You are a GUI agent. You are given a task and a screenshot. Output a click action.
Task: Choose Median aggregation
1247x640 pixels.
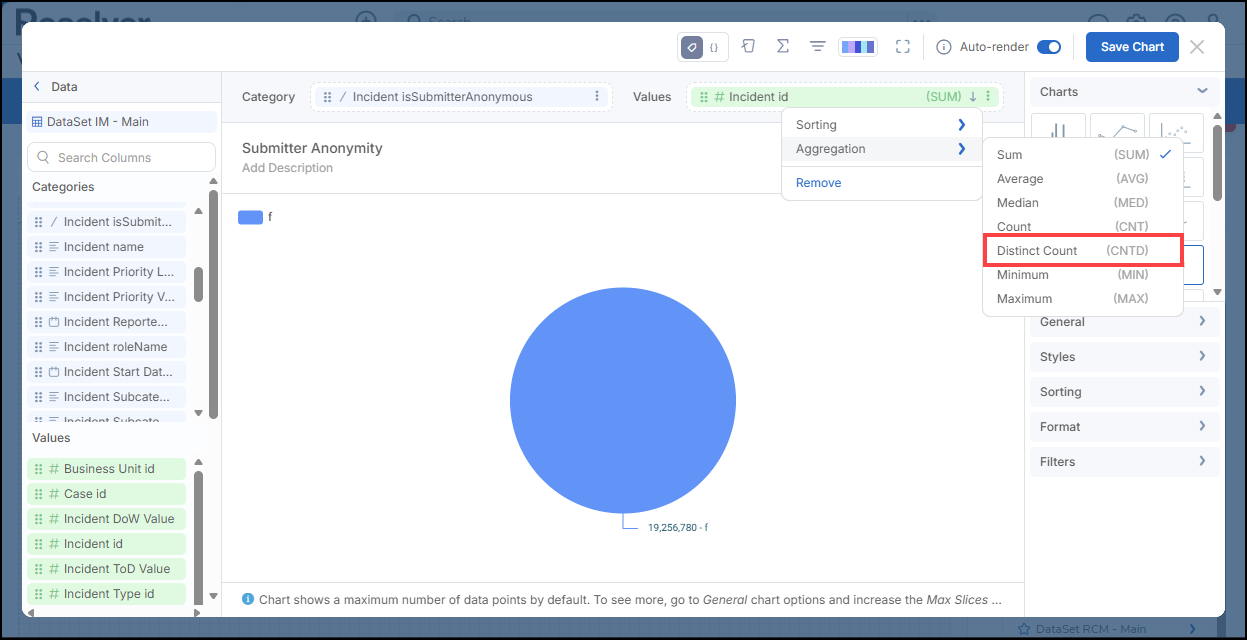point(1083,203)
